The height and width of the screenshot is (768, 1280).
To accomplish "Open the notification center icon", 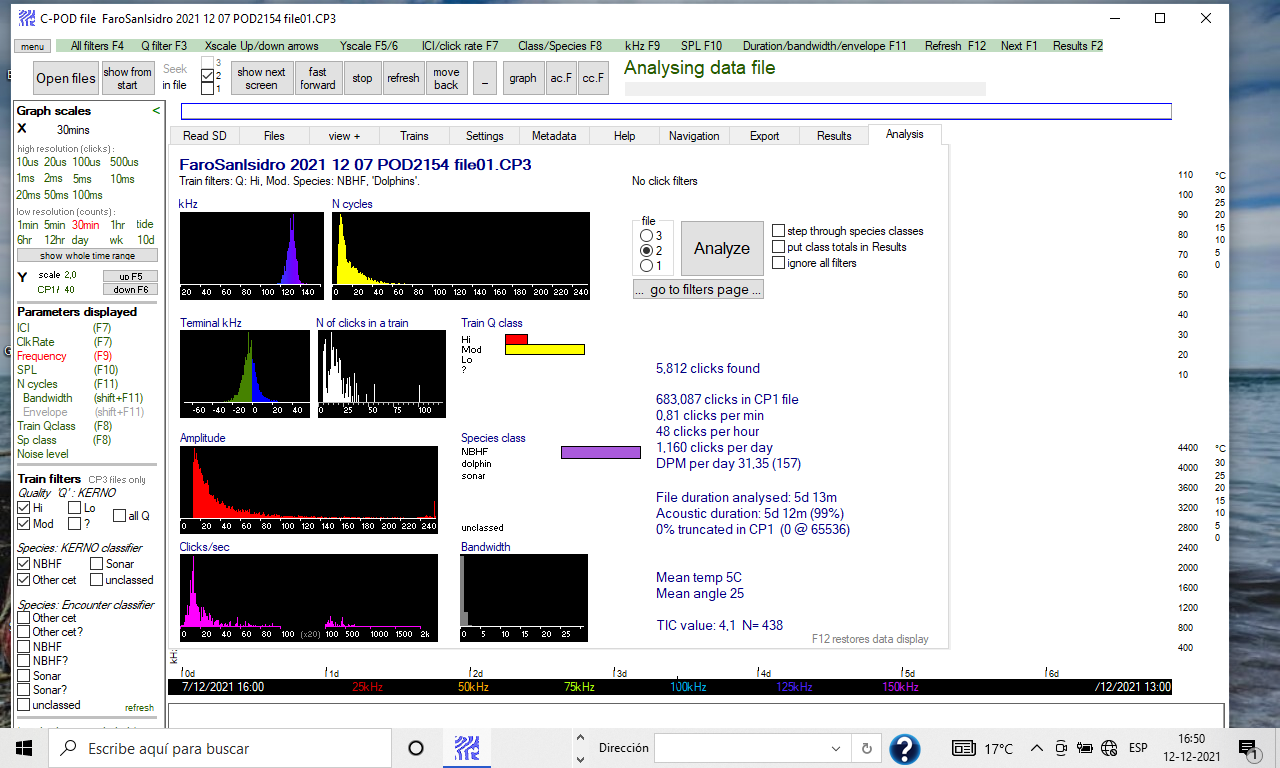I will [x=1247, y=748].
